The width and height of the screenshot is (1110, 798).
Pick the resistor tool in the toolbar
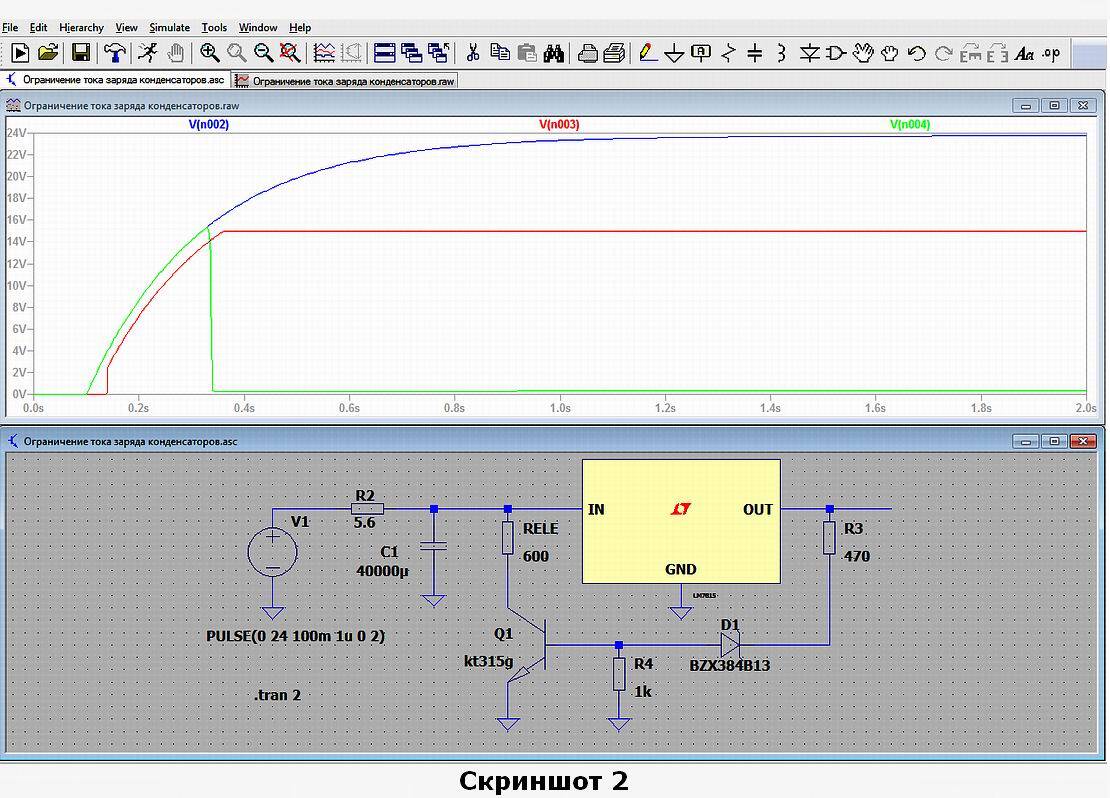point(728,53)
